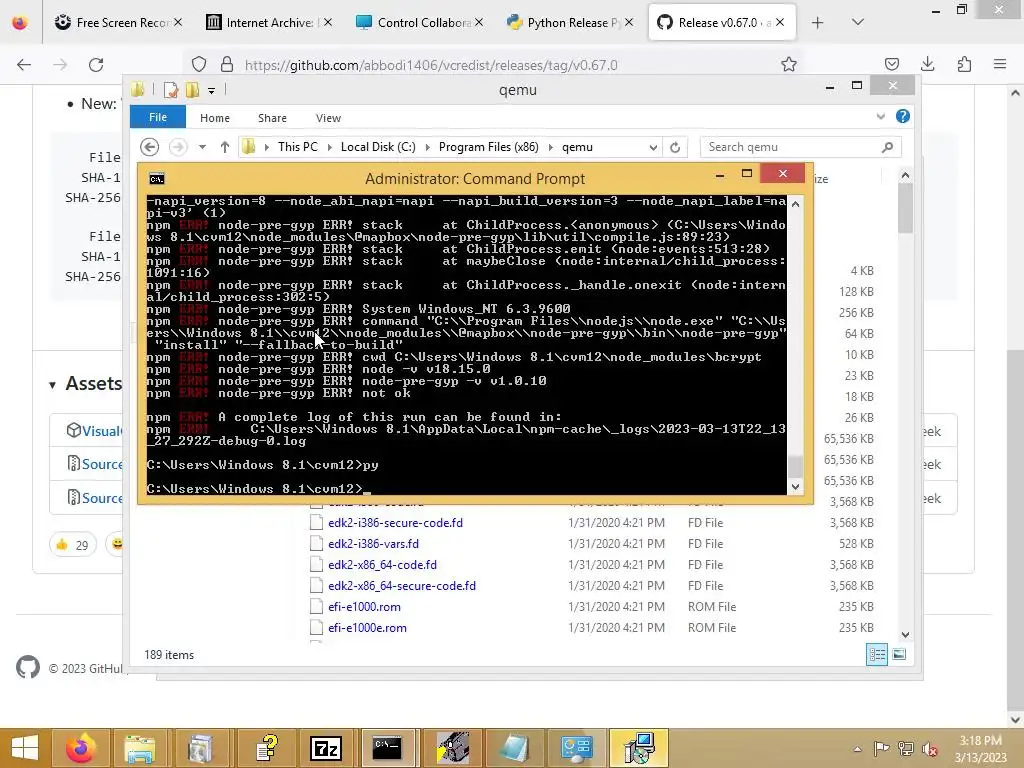Open the Firefox hamburger menu

[x=1000, y=64]
